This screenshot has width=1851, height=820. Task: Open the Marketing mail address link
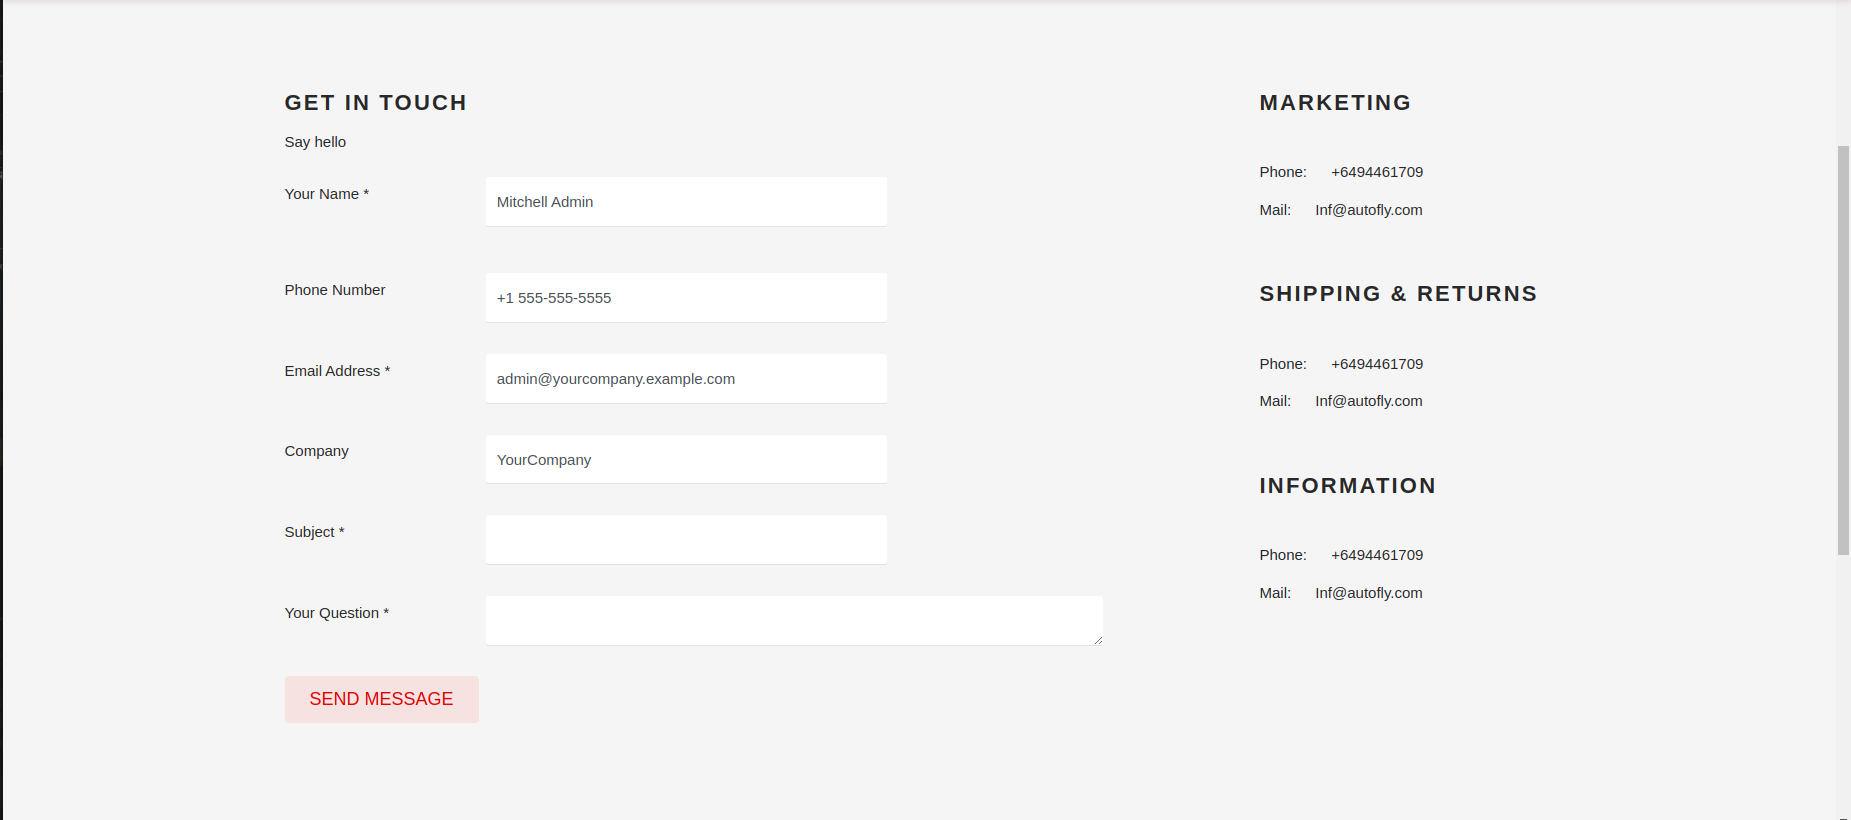pos(1368,210)
